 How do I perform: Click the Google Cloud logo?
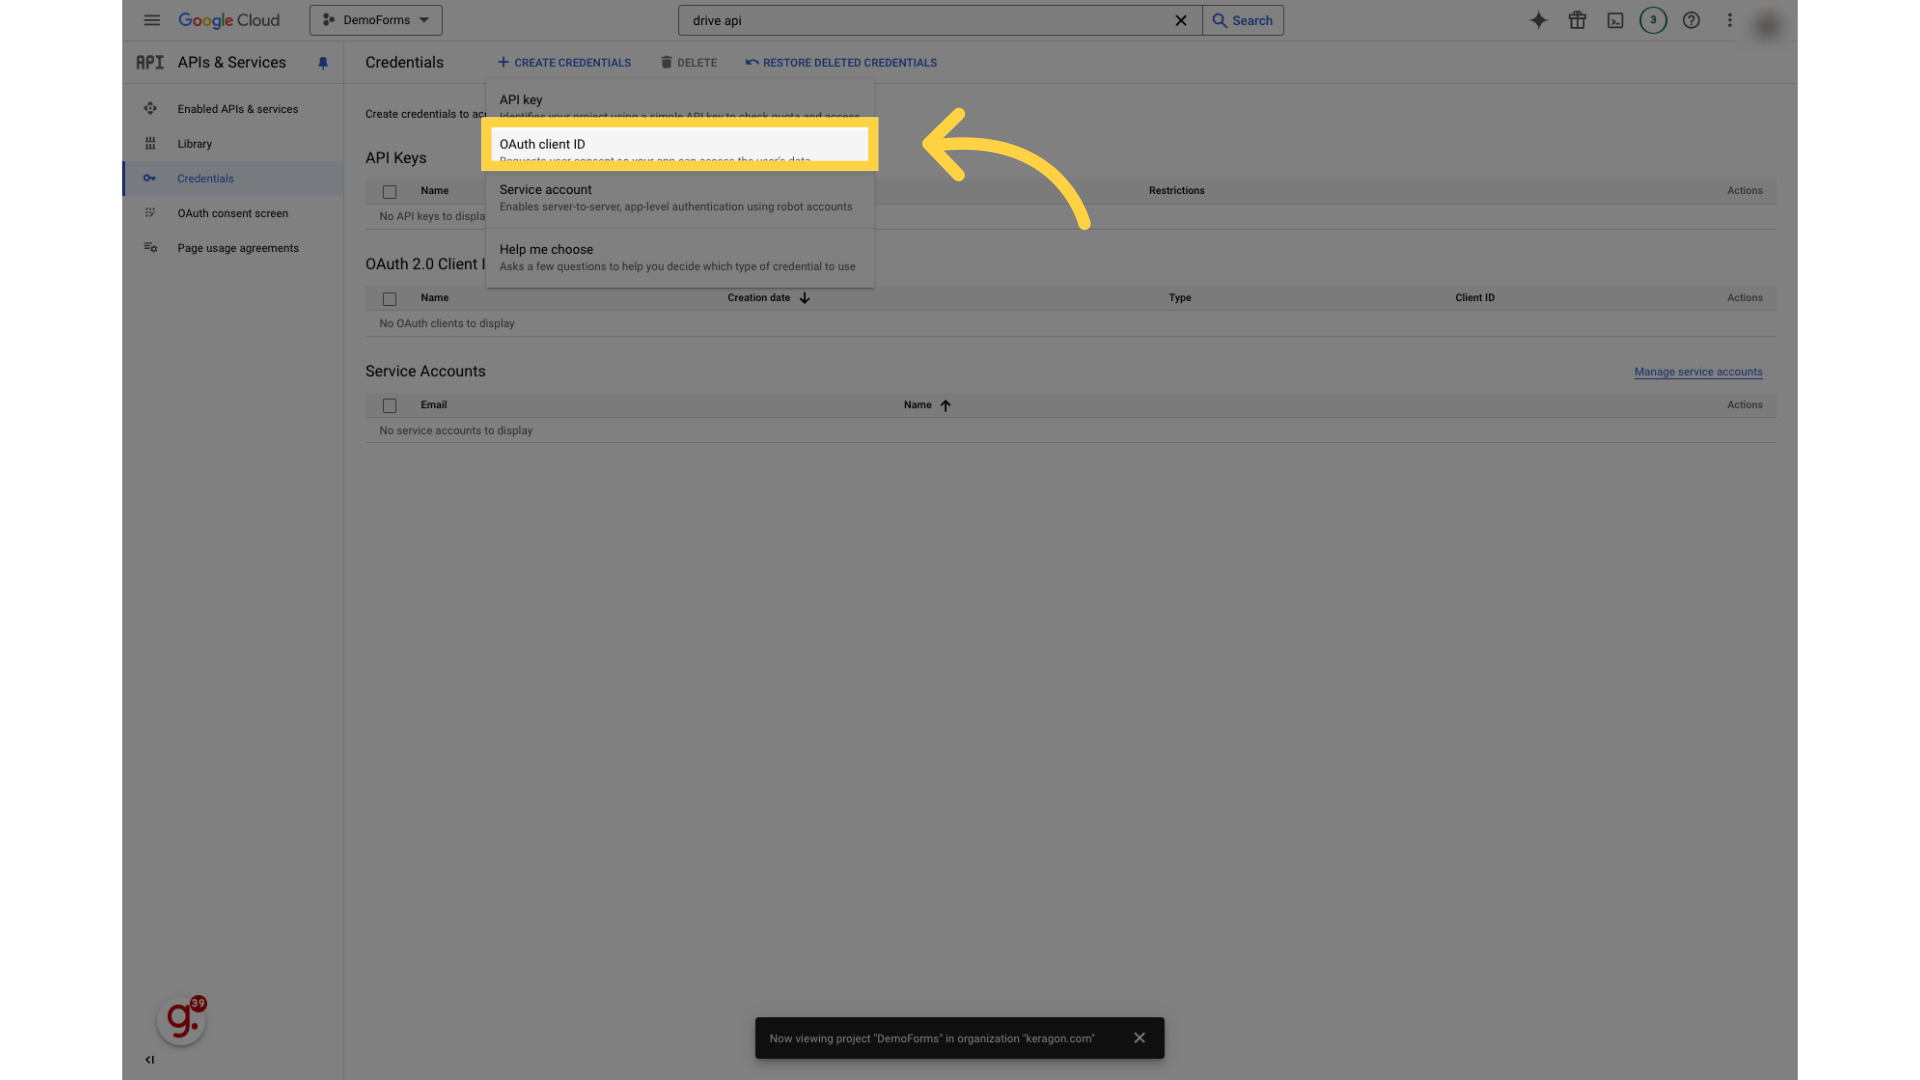click(229, 20)
